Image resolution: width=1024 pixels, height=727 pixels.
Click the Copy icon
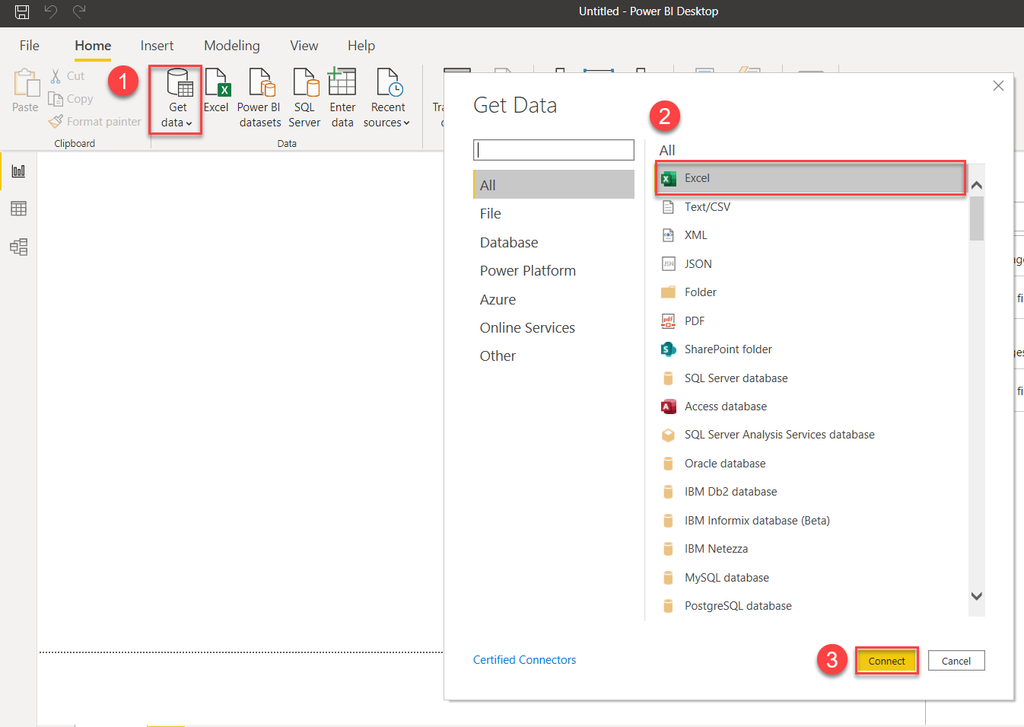pyautogui.click(x=70, y=98)
